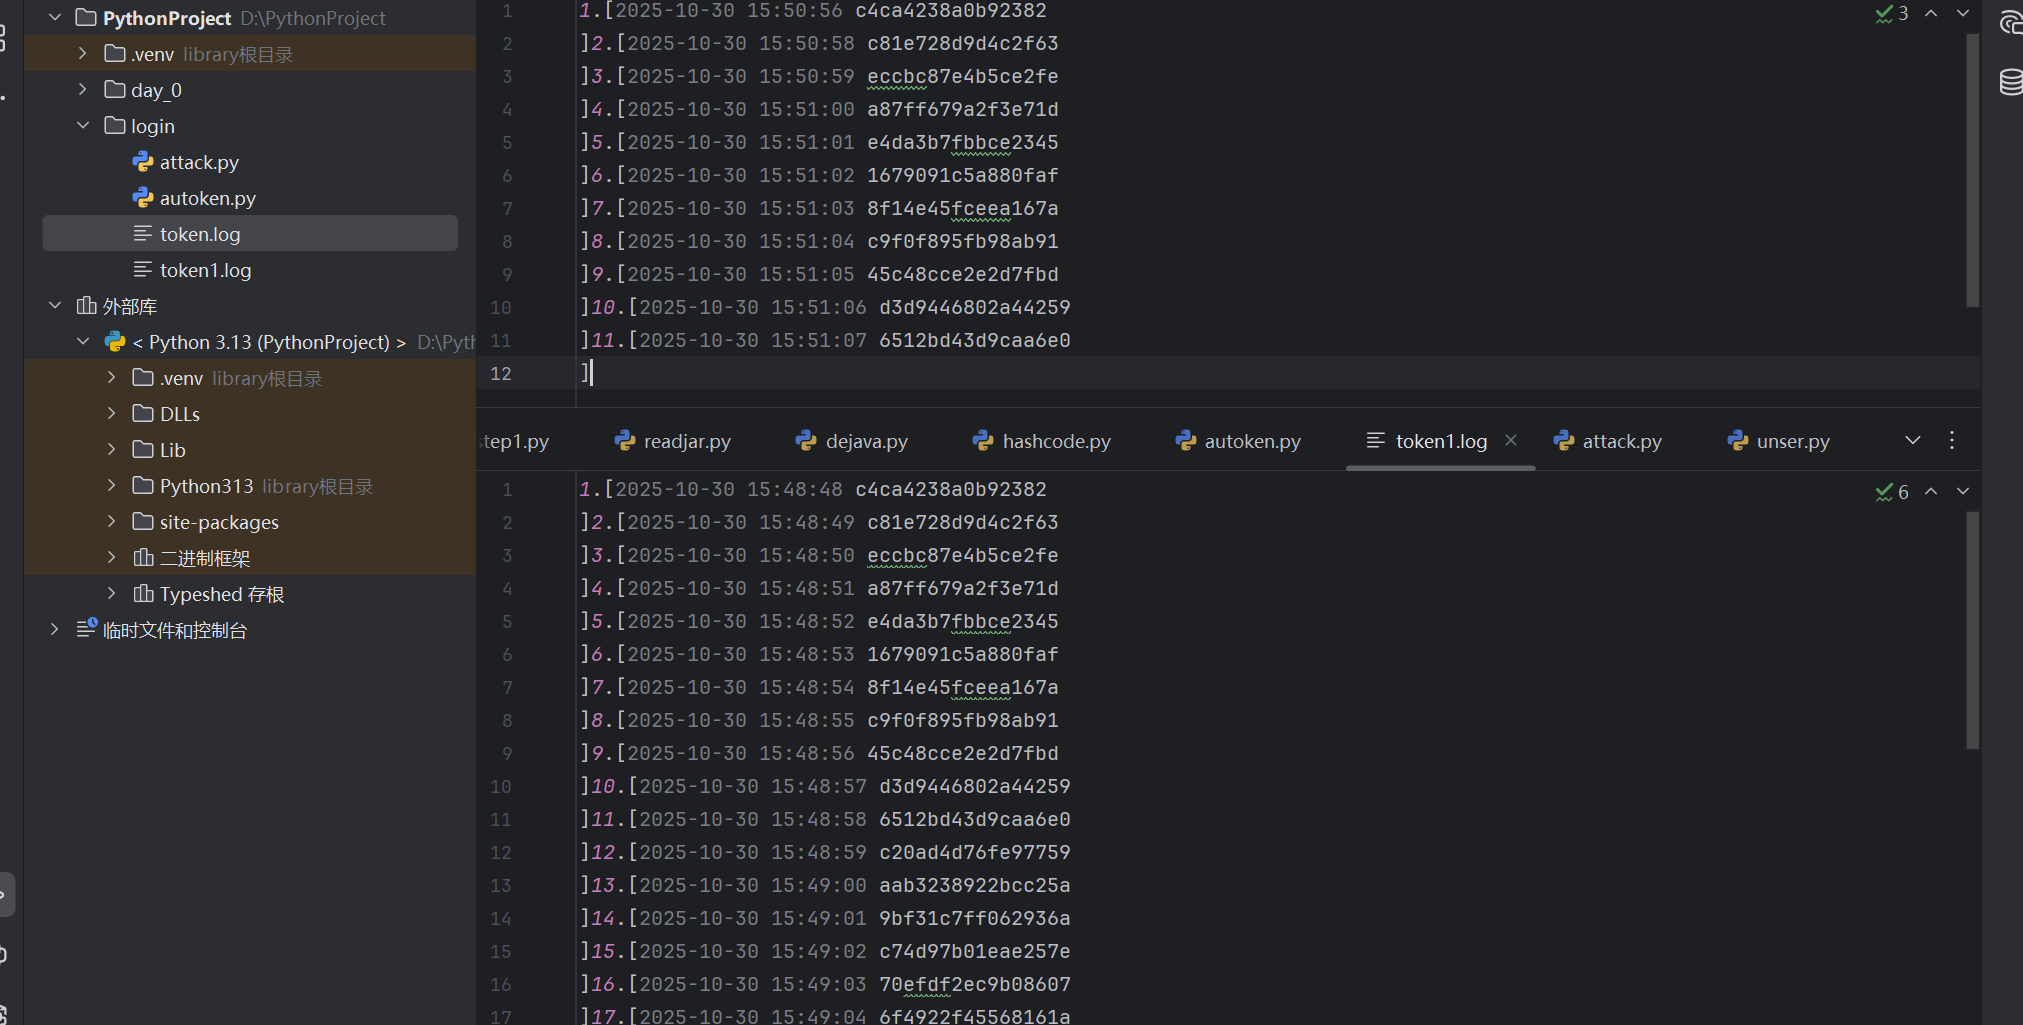Screen dimensions: 2023x1025
Task: Show hidden tabs dropdown list
Action: click(1913, 440)
